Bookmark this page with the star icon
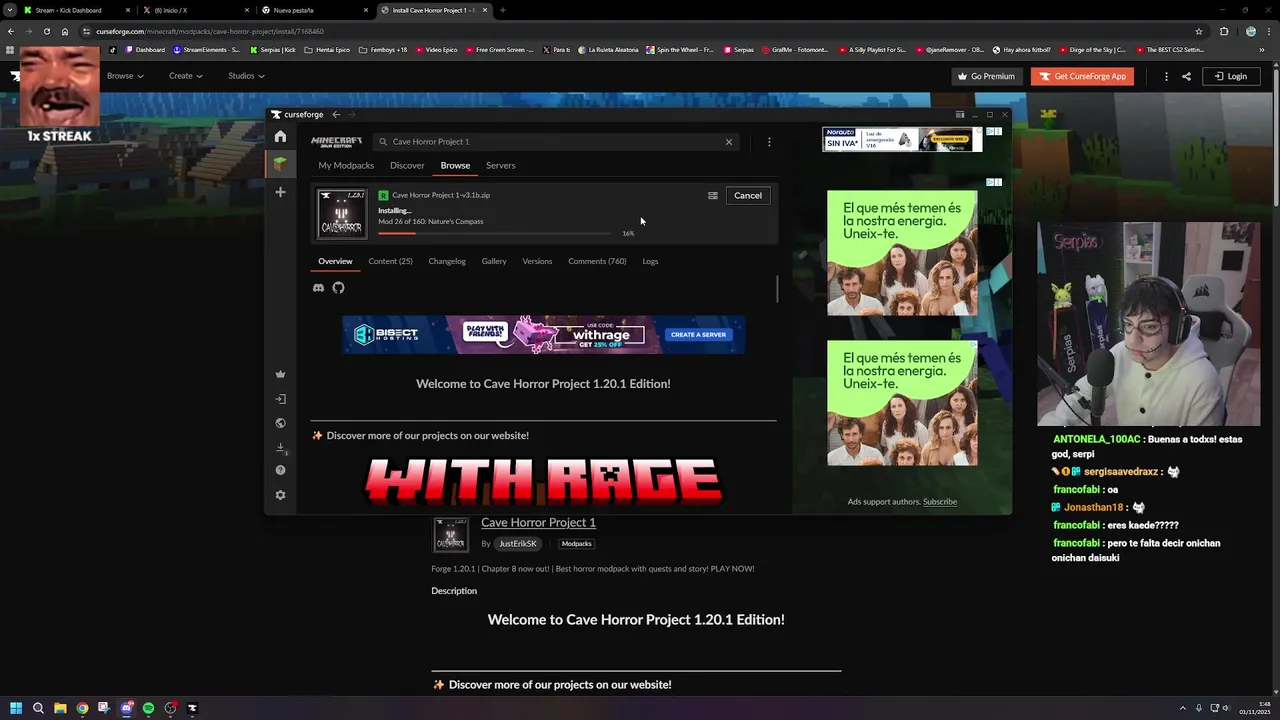Image resolution: width=1280 pixels, height=720 pixels. tap(1199, 31)
